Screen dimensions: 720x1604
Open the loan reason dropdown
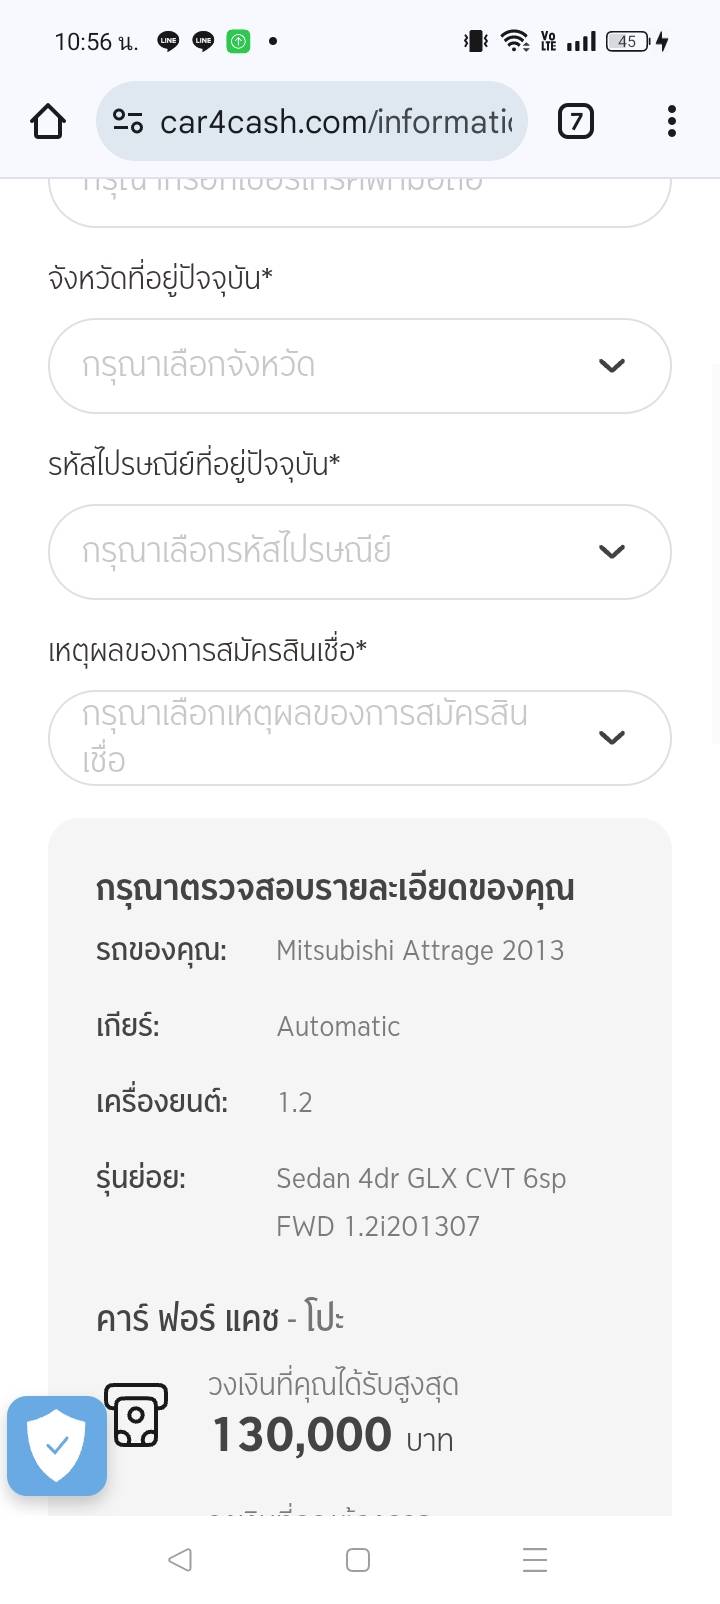point(330,738)
